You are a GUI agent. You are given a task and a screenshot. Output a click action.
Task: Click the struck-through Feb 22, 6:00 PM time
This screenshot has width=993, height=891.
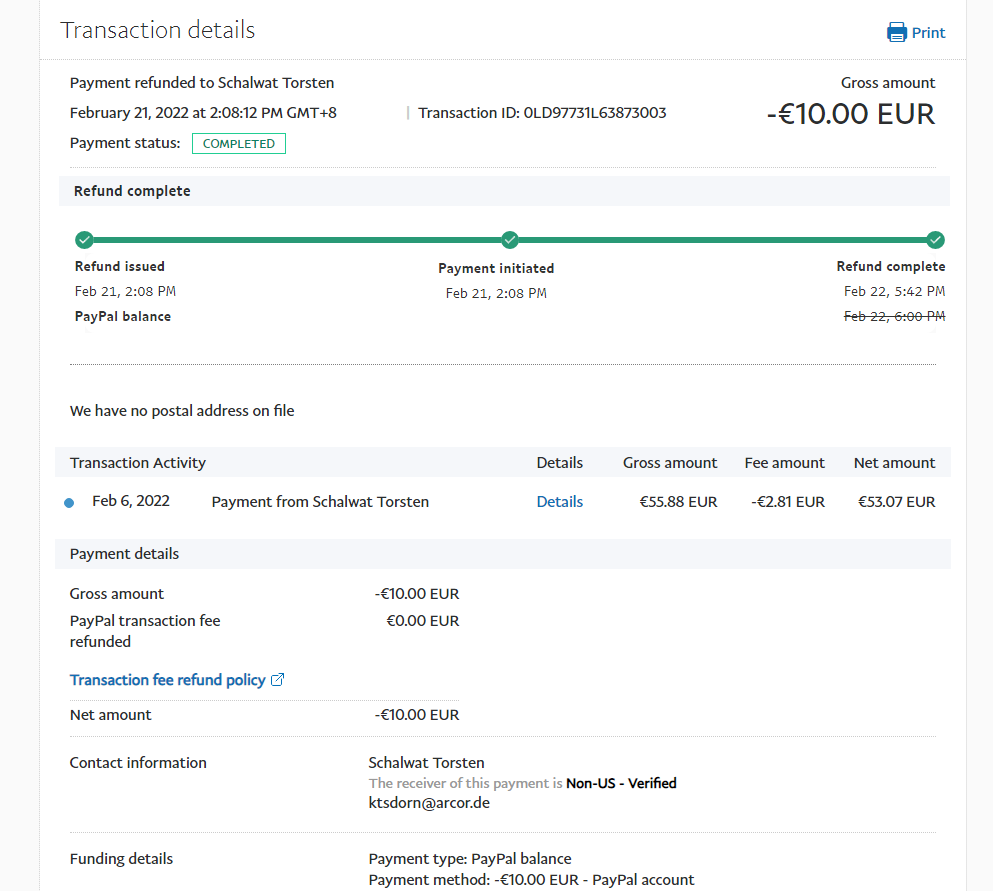(x=894, y=316)
